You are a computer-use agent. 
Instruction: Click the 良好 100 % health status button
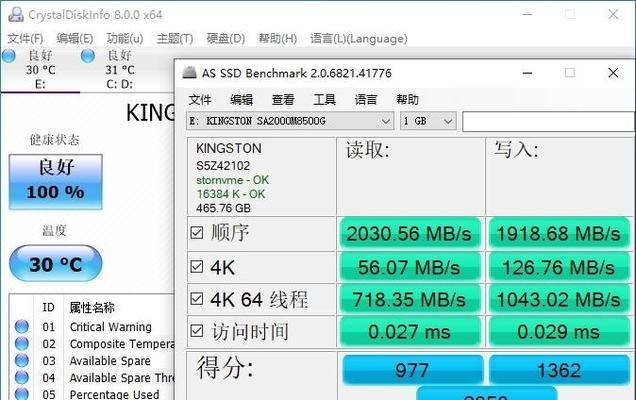click(56, 181)
